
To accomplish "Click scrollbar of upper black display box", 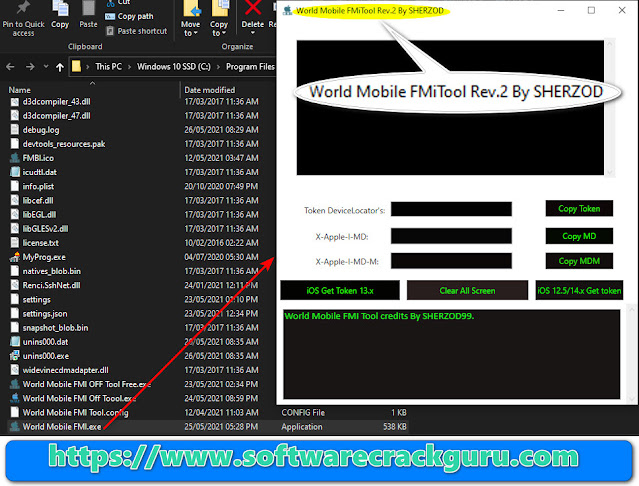I will [610, 108].
